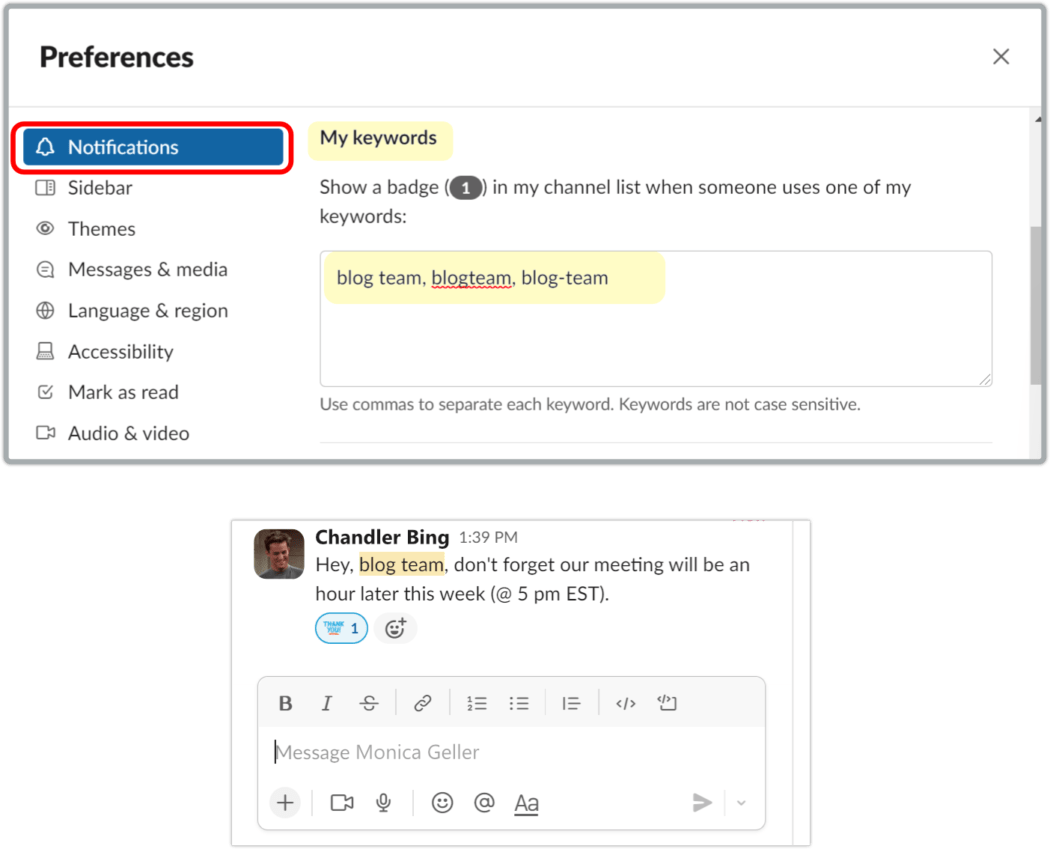Click the 1:39 PM message timestamp
Image resolution: width=1050 pixels, height=849 pixels.
pos(488,538)
